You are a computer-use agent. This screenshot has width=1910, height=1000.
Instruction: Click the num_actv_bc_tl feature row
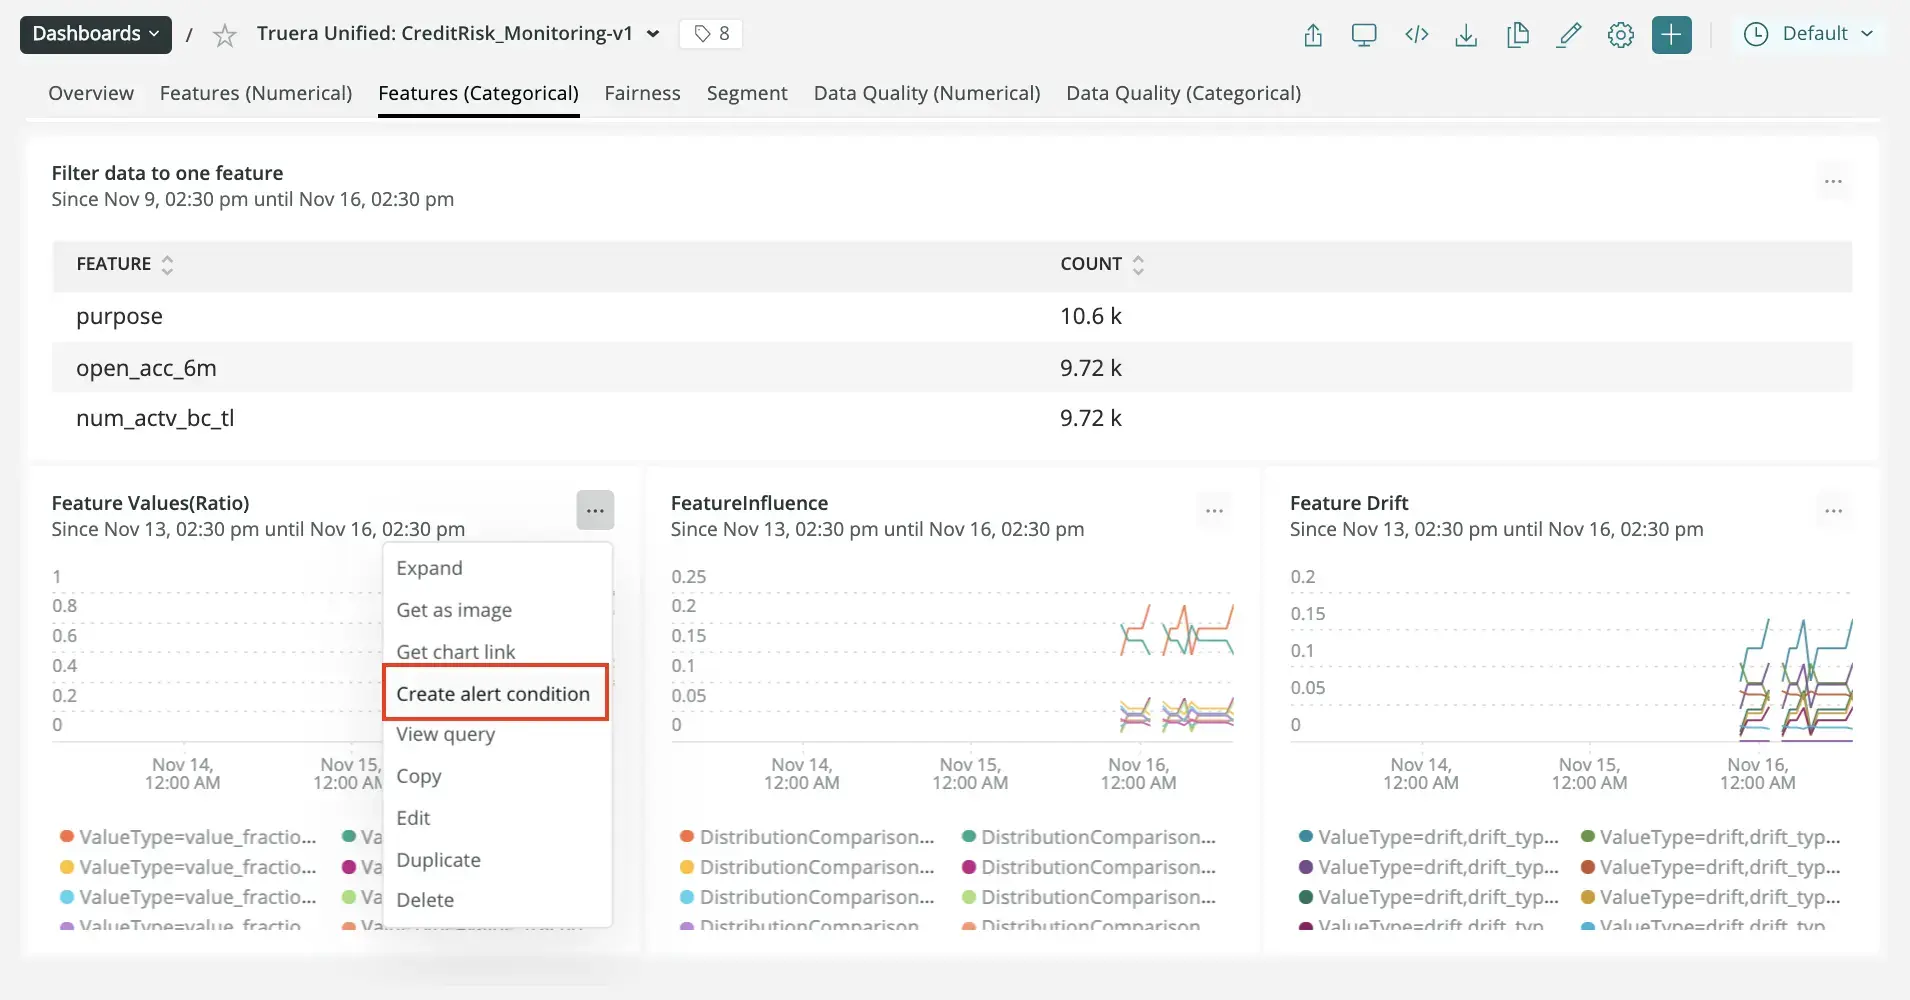pyautogui.click(x=952, y=418)
